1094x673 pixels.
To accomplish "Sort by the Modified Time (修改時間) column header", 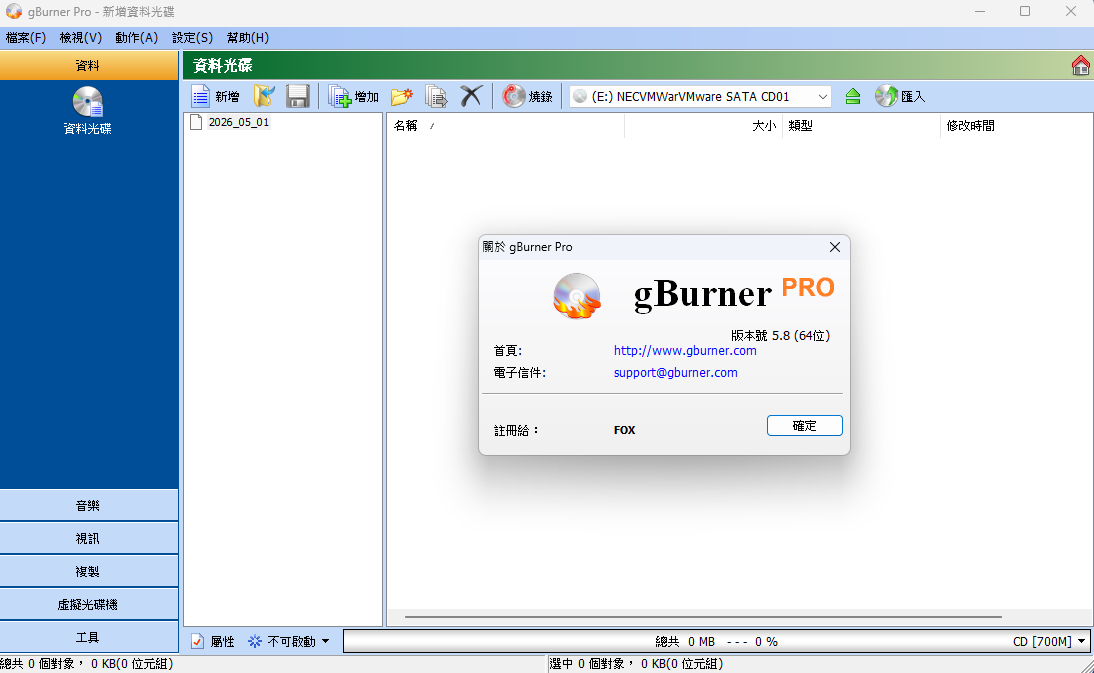I will tap(1017, 126).
